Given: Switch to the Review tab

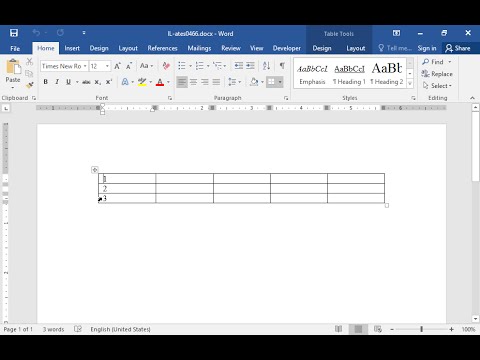Looking at the screenshot, I should tap(231, 48).
